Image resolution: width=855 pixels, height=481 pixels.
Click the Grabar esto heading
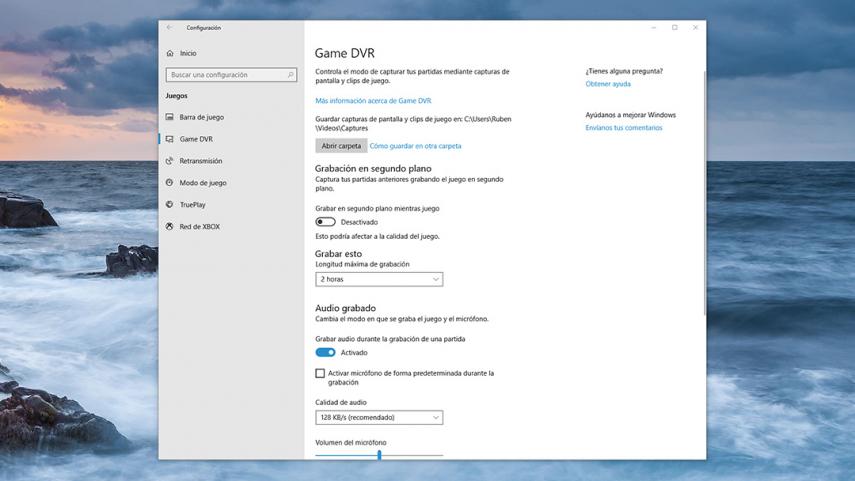pyautogui.click(x=338, y=254)
